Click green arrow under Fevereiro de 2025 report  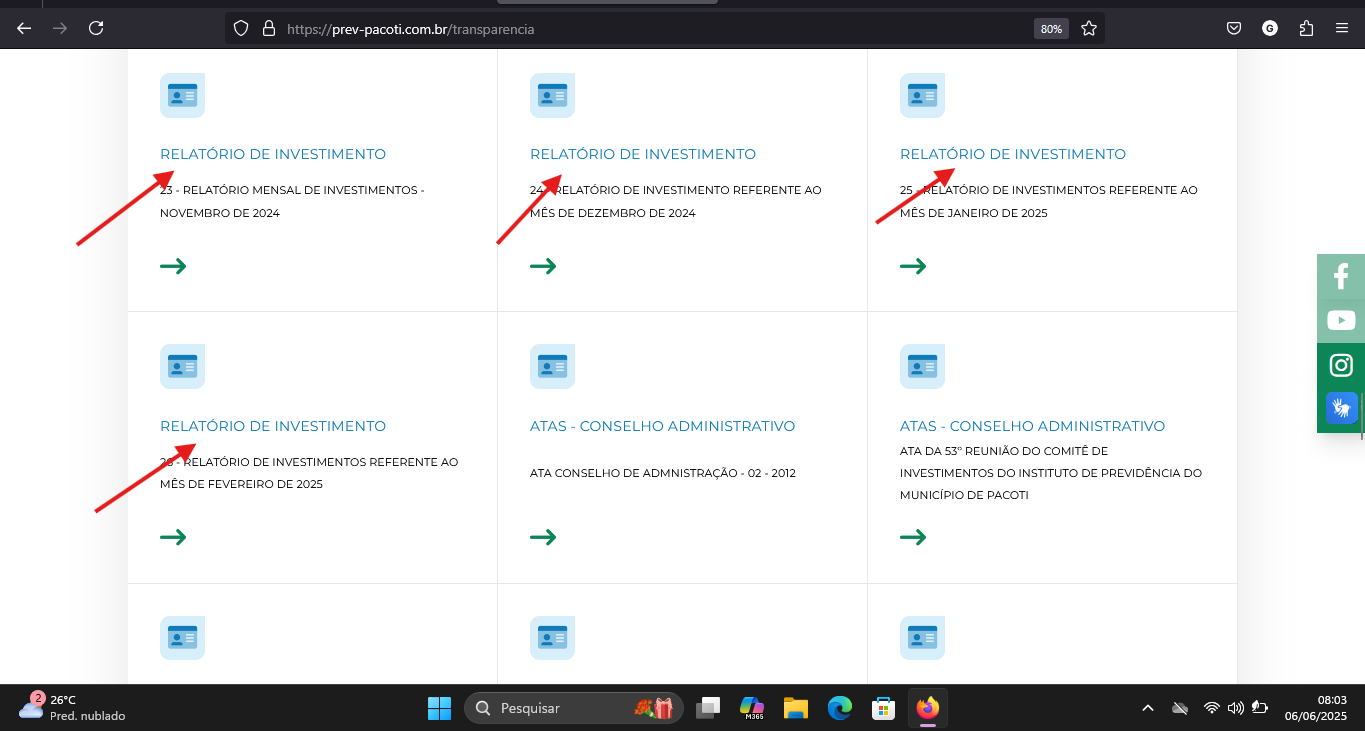tap(173, 537)
